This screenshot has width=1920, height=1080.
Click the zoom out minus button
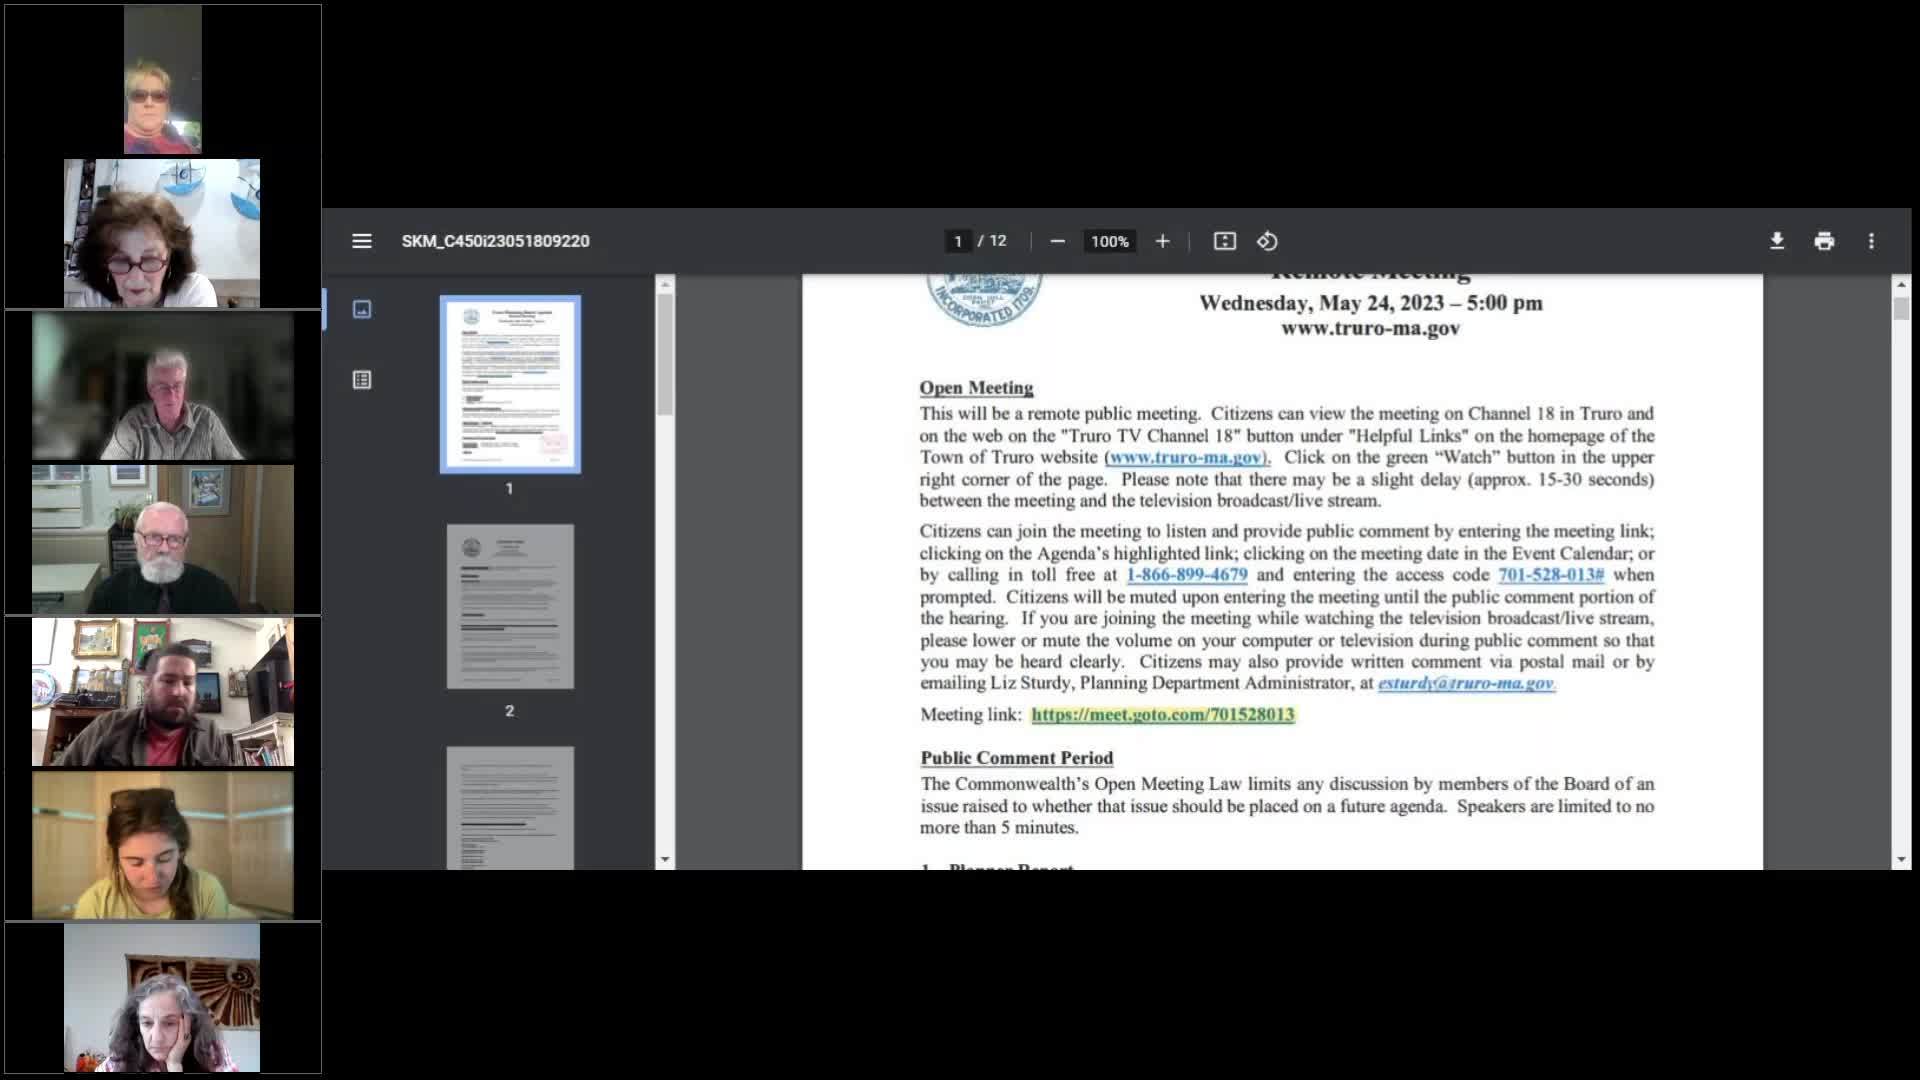pos(1057,241)
